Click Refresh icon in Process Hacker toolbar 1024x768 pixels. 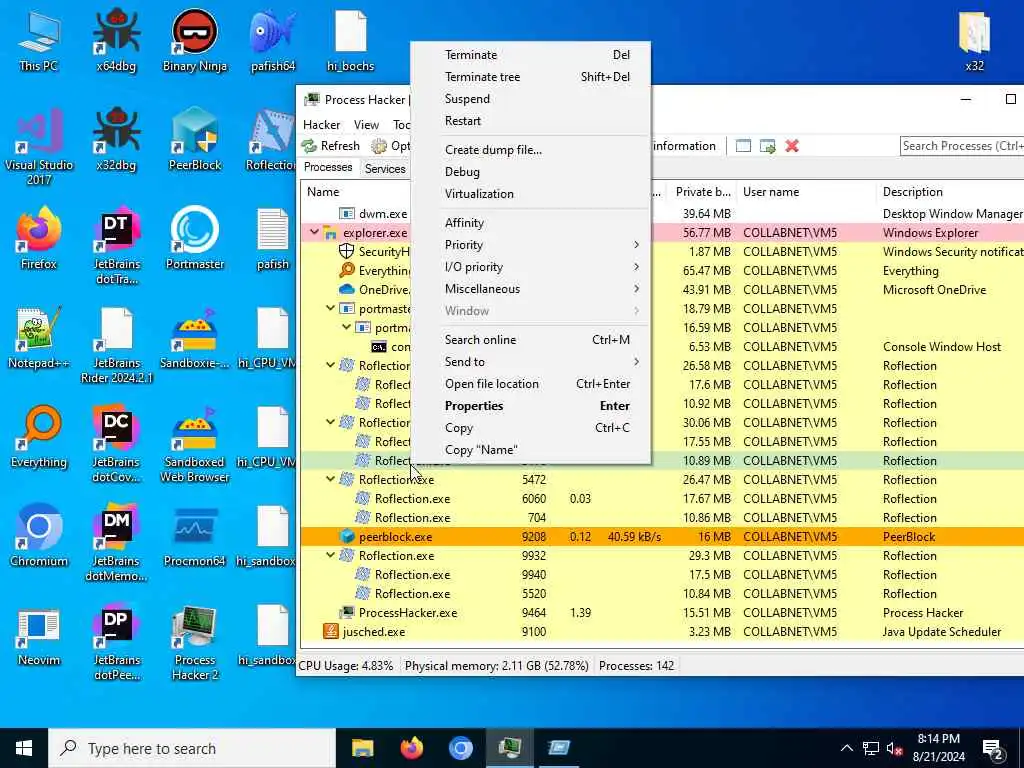click(x=309, y=146)
